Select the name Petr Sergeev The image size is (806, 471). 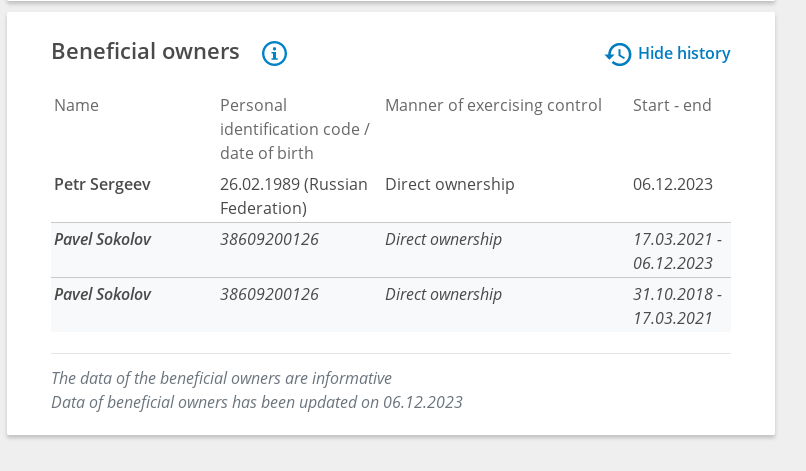(x=102, y=184)
